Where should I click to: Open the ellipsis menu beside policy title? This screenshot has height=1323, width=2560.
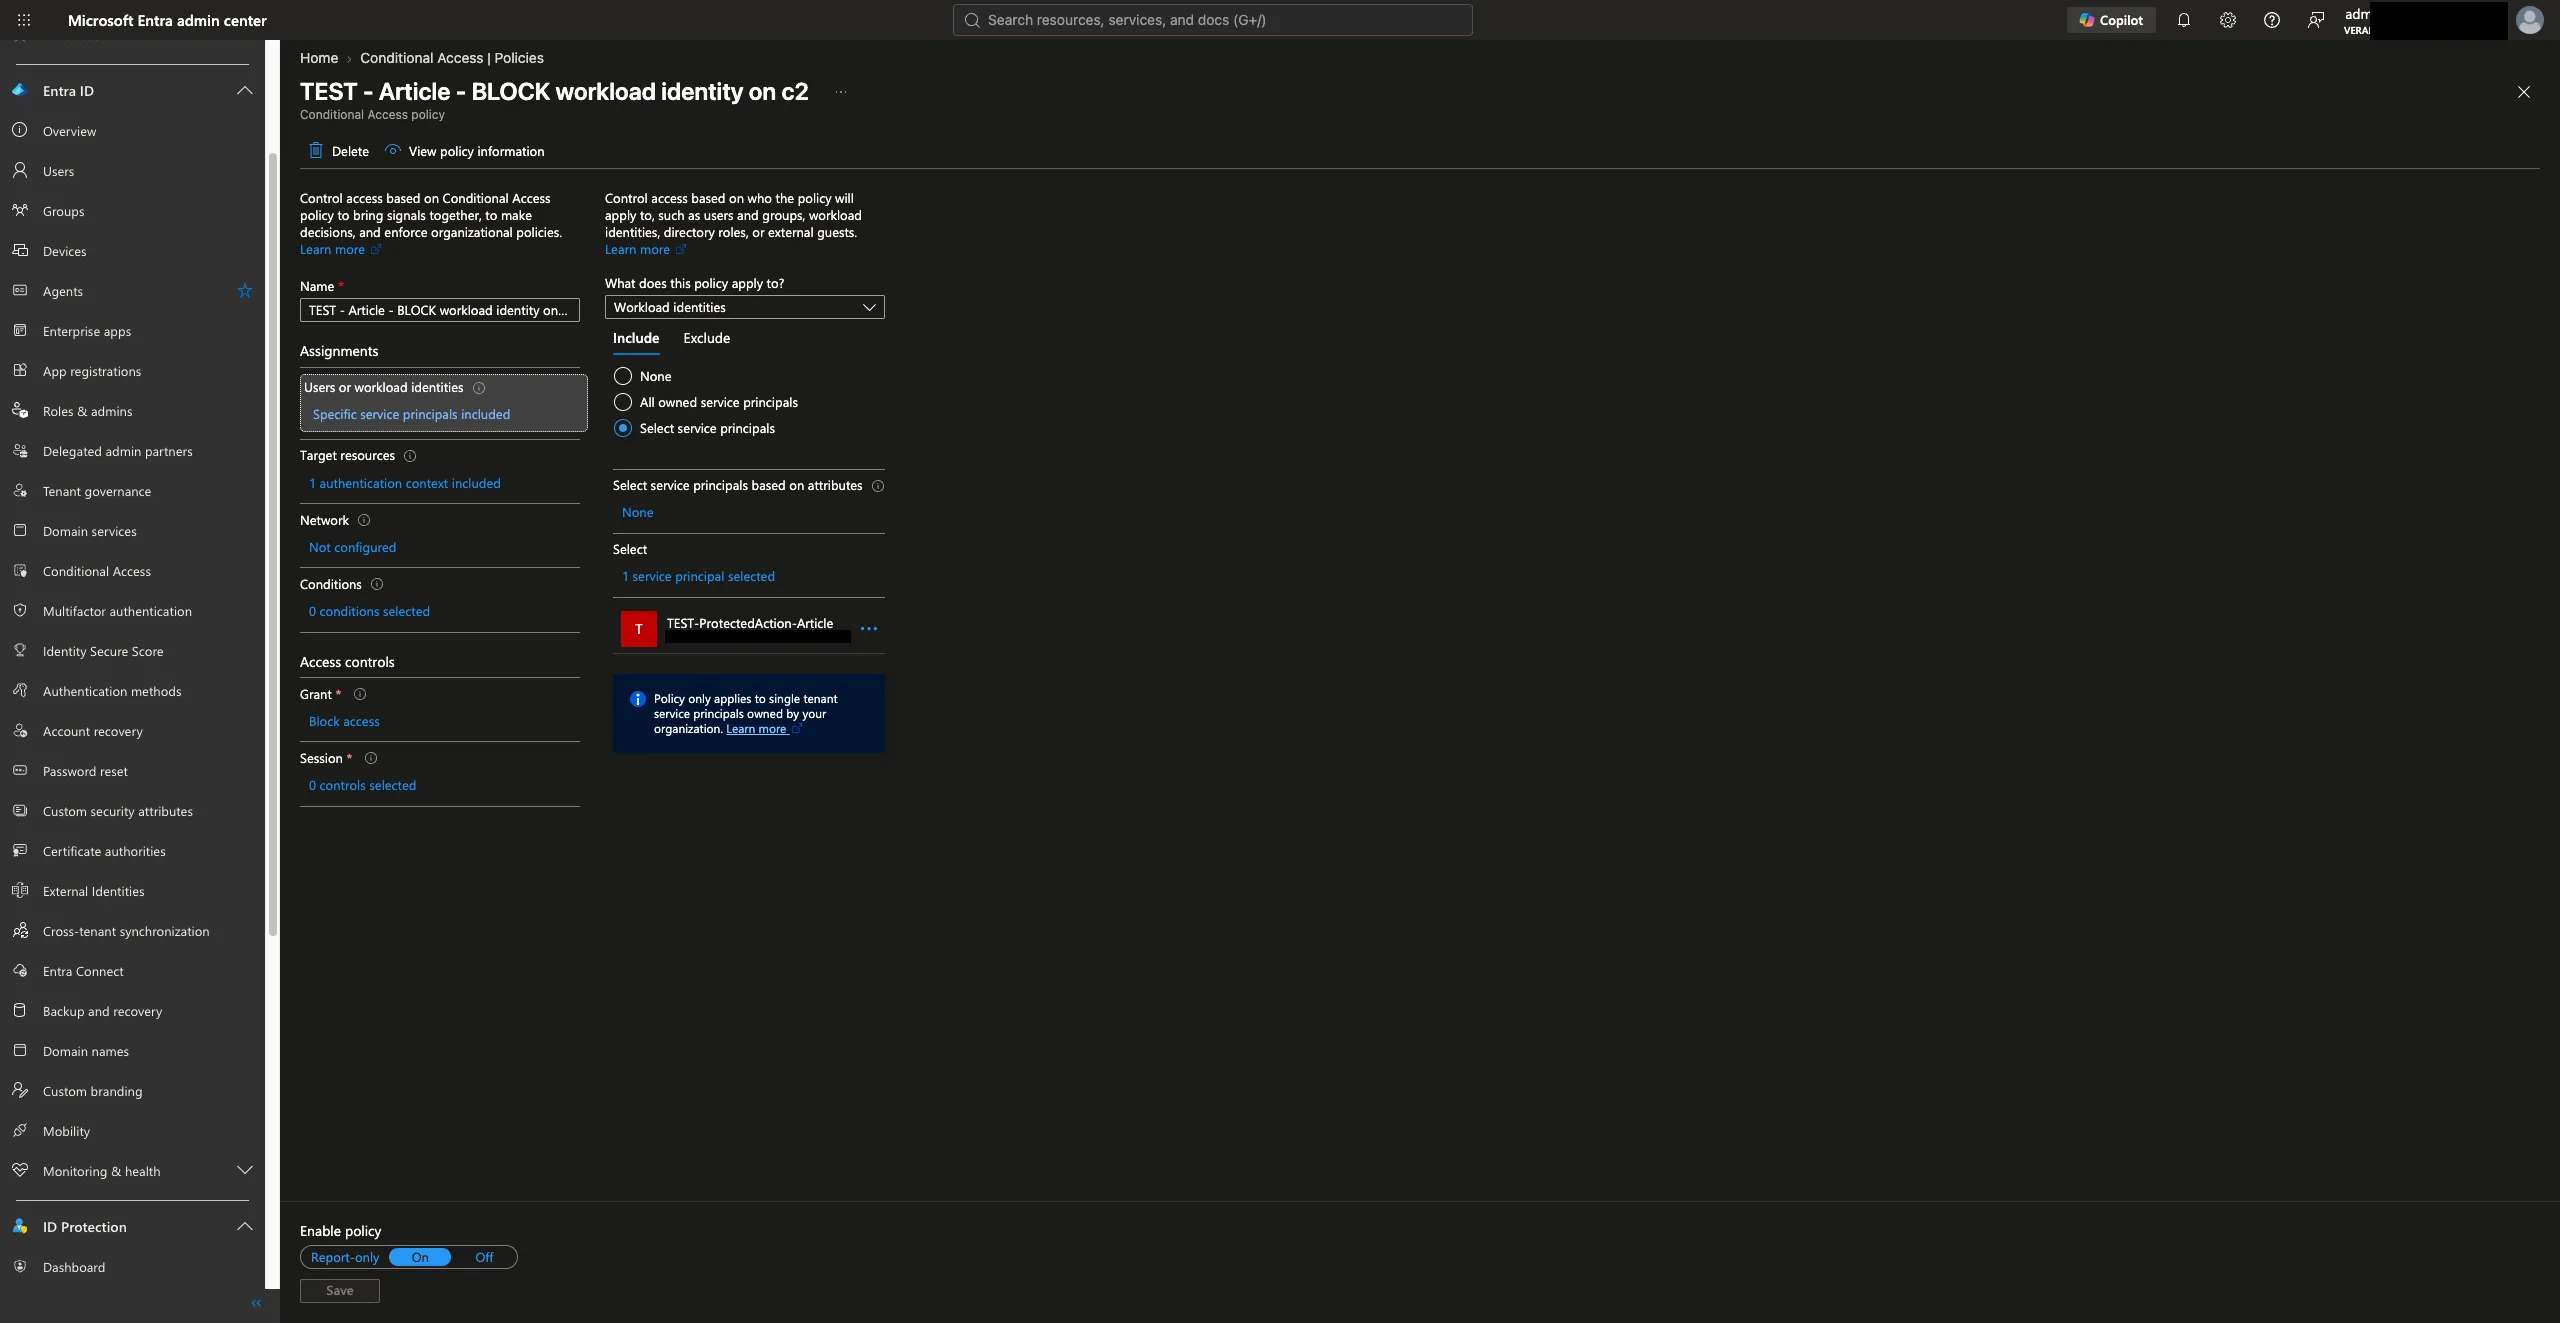(x=841, y=92)
